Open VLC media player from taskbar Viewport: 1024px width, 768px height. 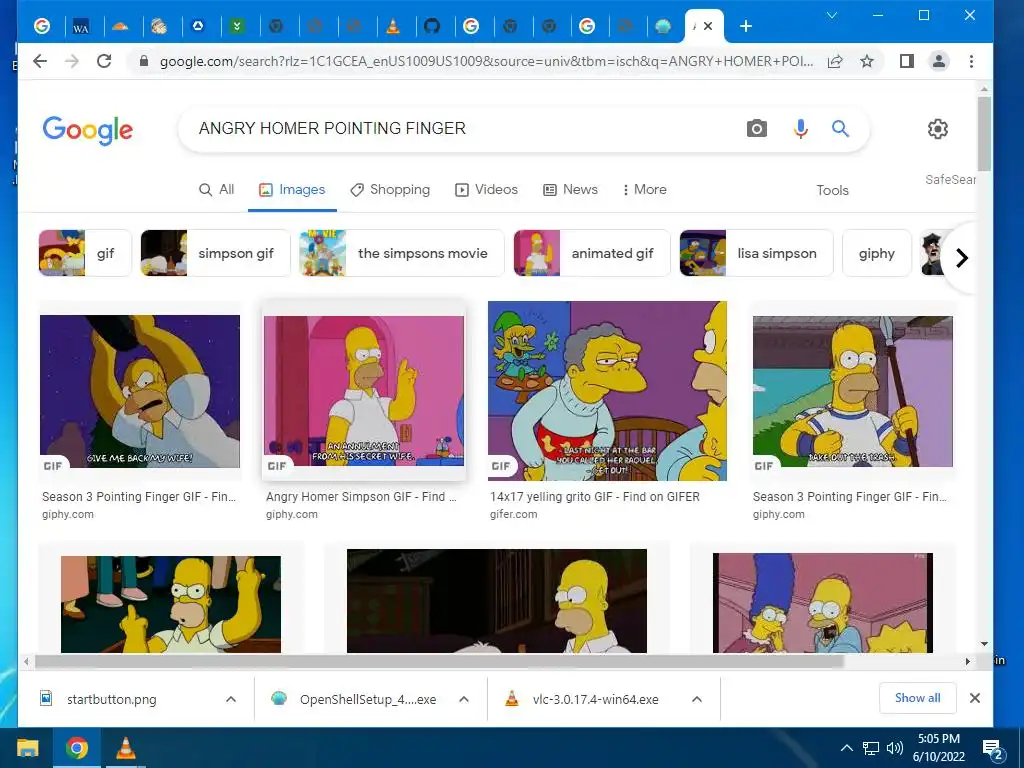click(125, 748)
